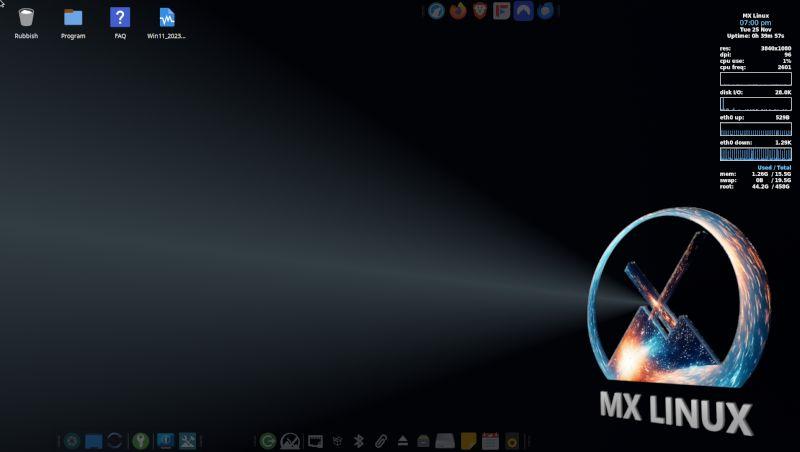Screen dimensions: 800x452
Task: Click the green G icon in bottom panel
Action: coord(268,441)
